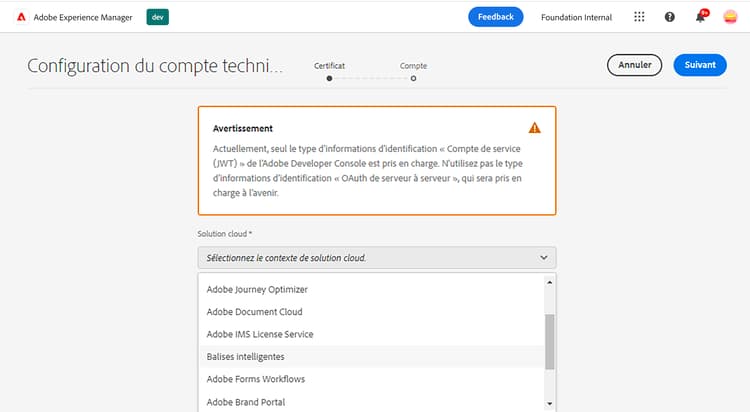Click the Annuler button

click(634, 65)
